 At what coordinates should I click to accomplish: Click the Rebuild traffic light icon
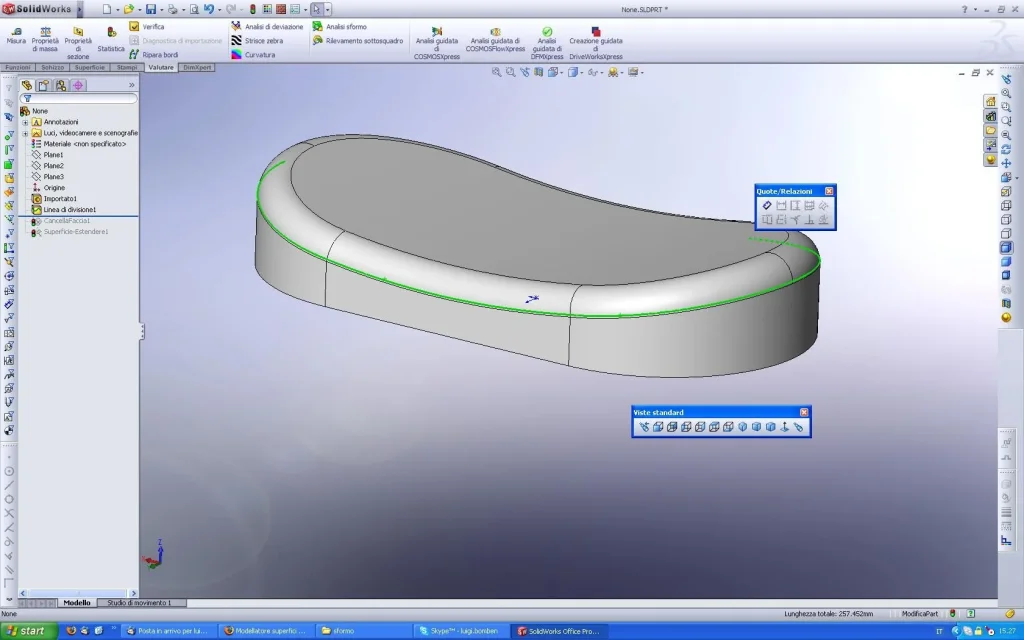click(x=253, y=9)
